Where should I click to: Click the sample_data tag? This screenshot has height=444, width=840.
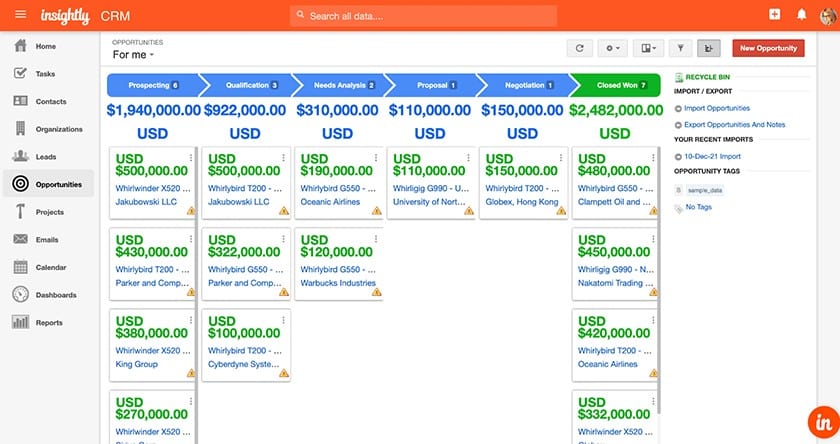coord(705,190)
